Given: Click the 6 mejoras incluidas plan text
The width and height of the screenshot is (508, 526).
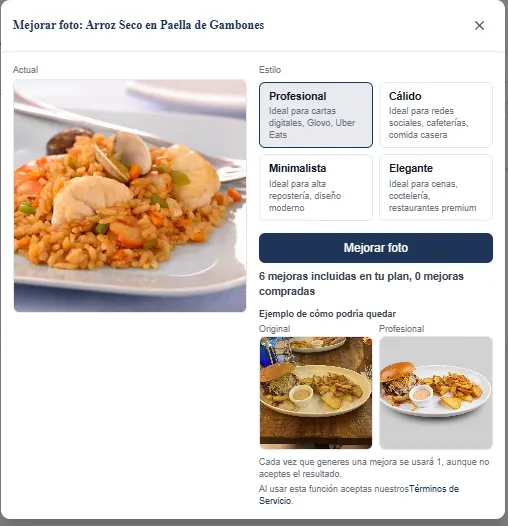Looking at the screenshot, I should (x=335, y=276).
